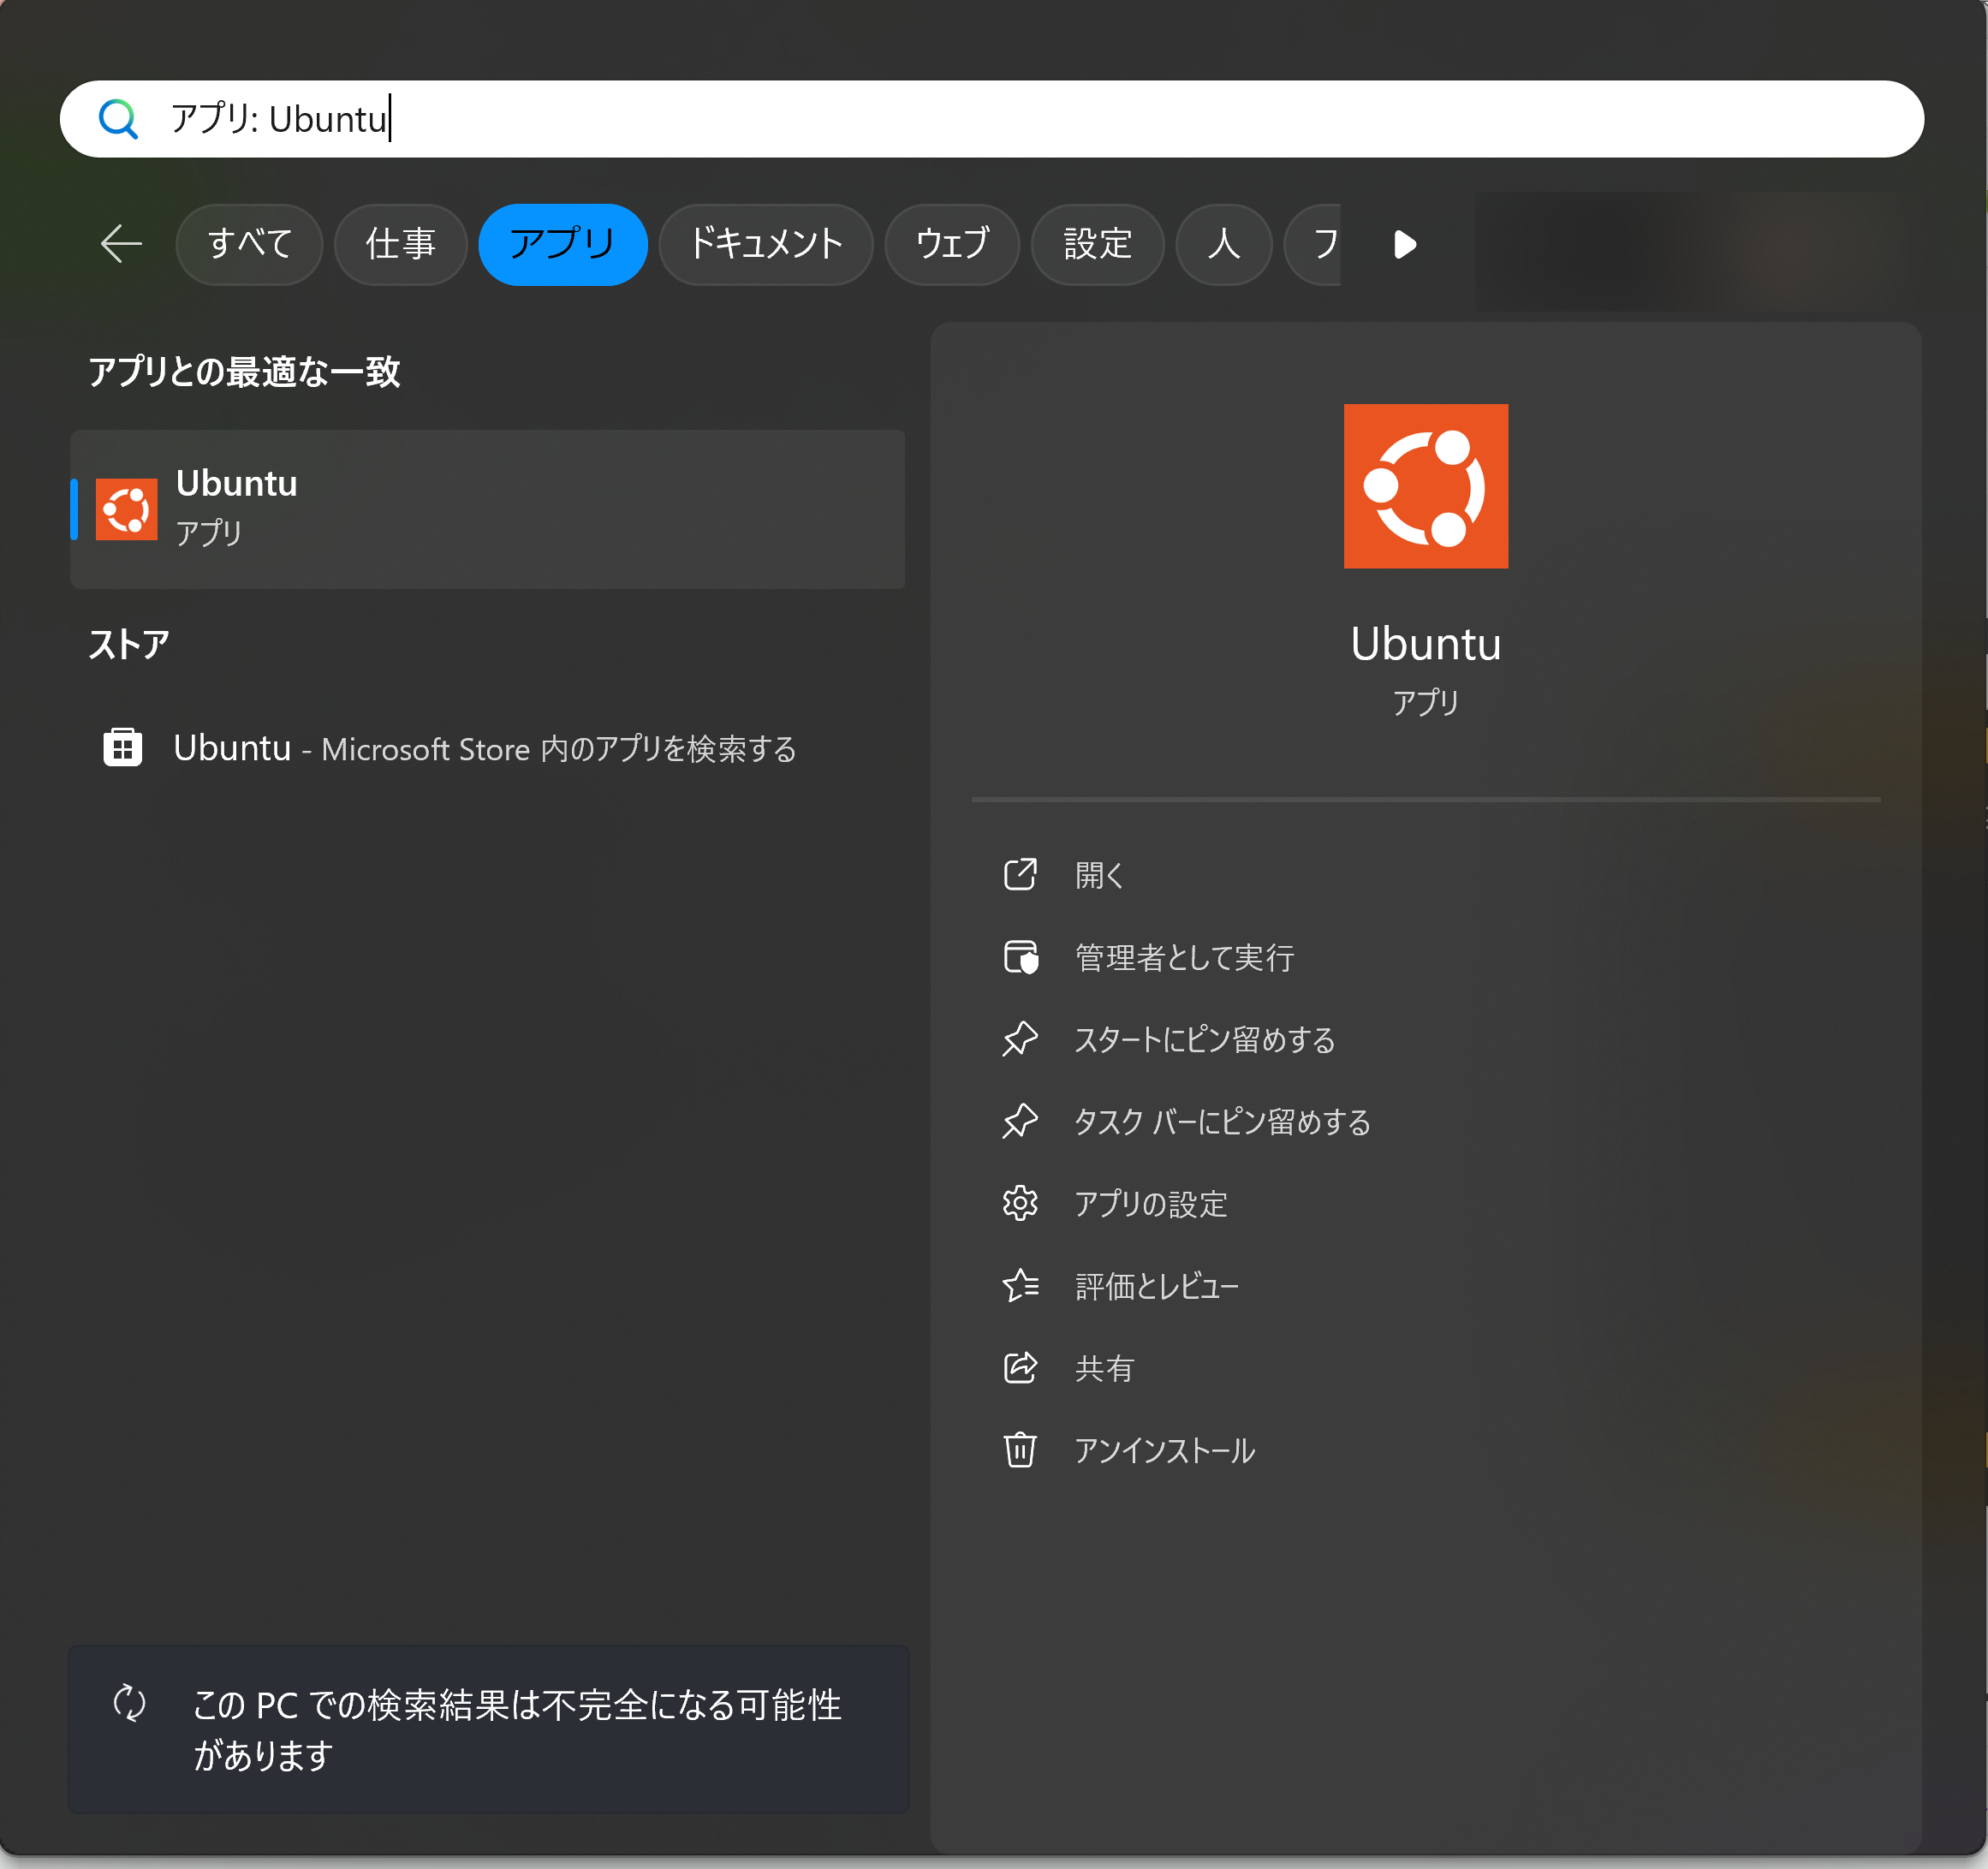Pin Ubuntu with スタートにピン留めする
Viewport: 1988px width, 1869px height.
pyautogui.click(x=1204, y=1039)
